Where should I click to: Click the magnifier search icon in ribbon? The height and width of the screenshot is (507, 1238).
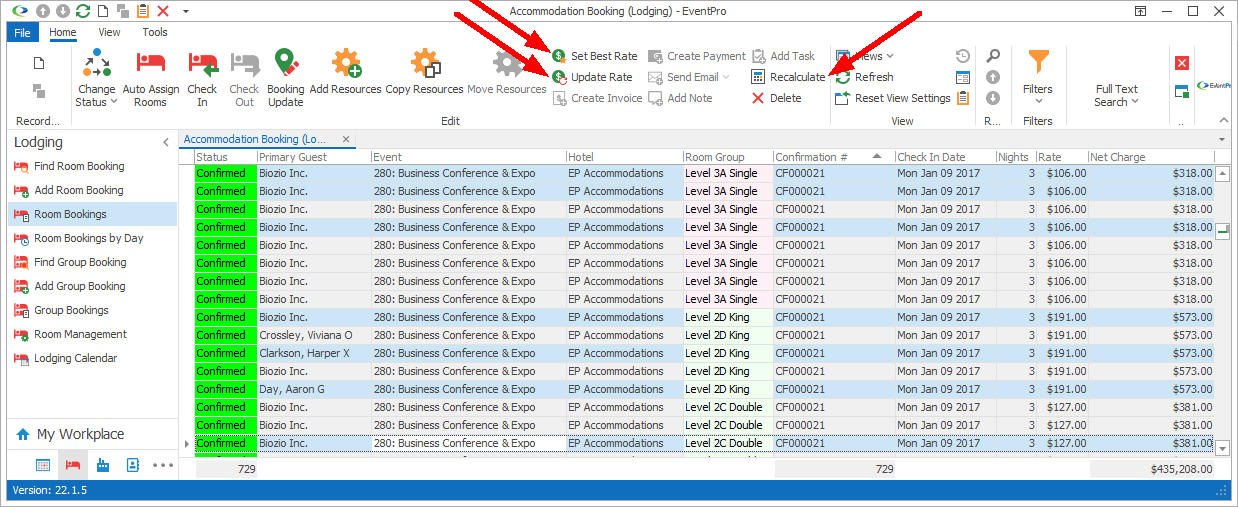point(993,56)
